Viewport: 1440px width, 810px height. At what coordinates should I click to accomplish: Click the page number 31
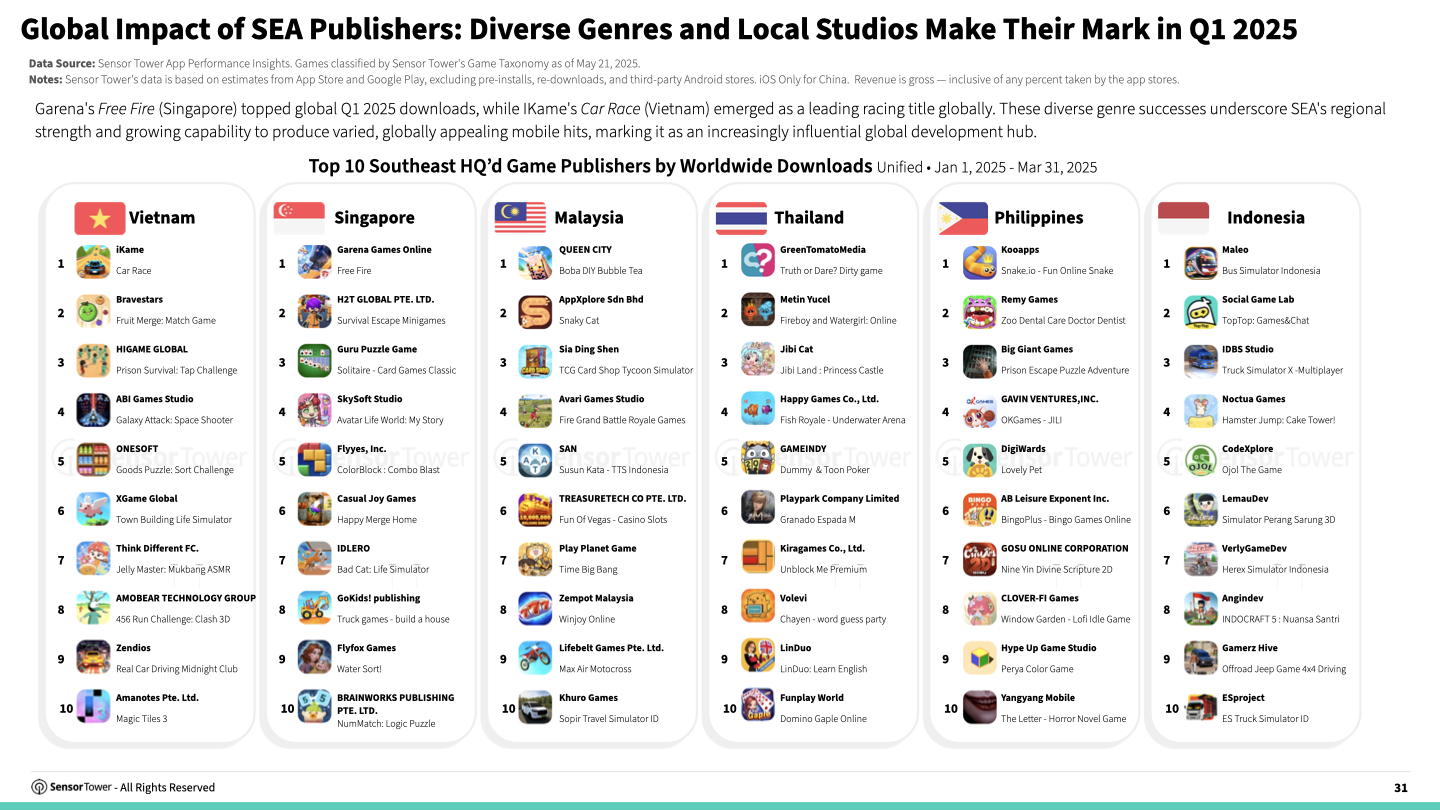pyautogui.click(x=1401, y=788)
